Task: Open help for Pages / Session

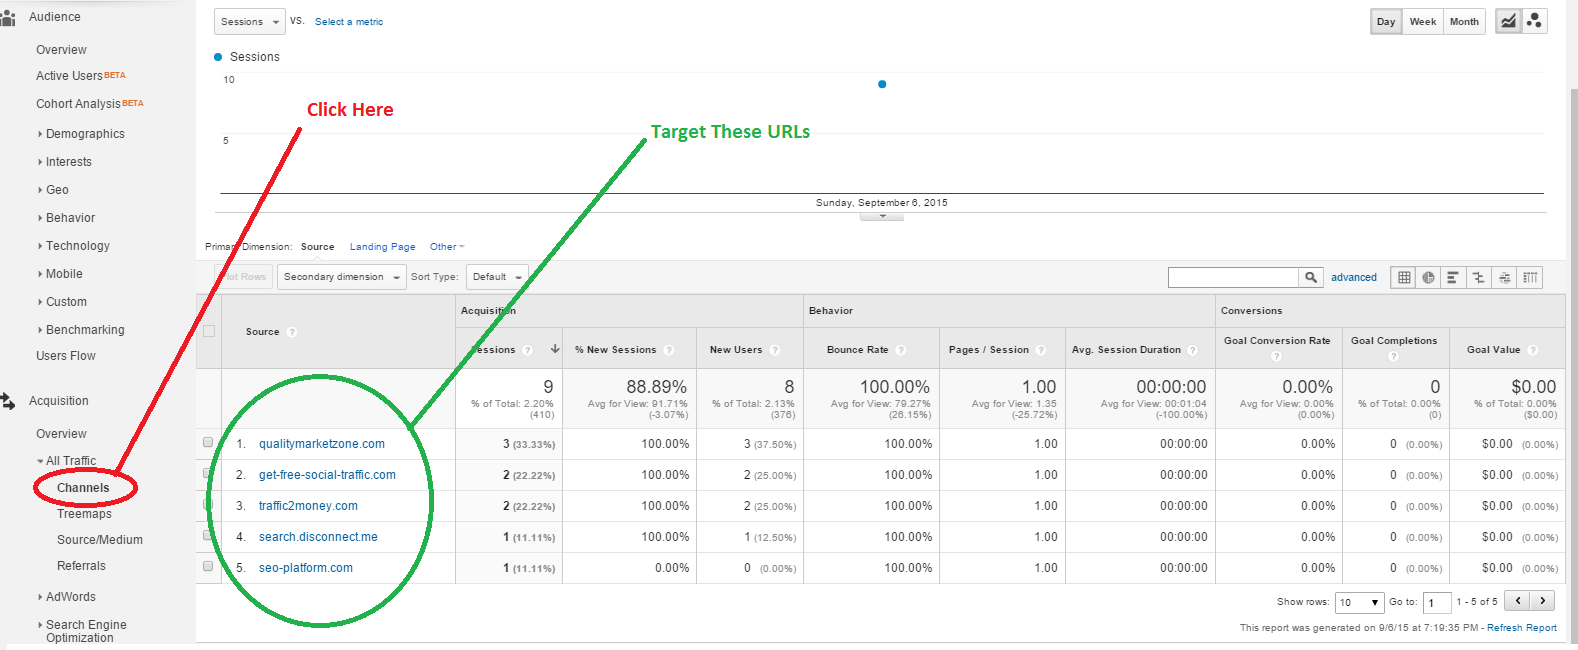Action: coord(1041,350)
